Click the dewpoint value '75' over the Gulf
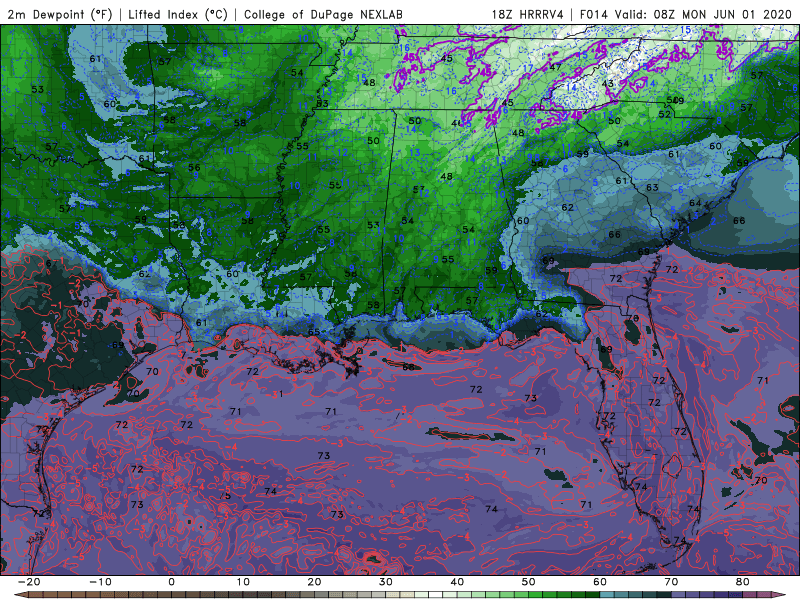Screen dimensions: 800x600 click(x=225, y=495)
